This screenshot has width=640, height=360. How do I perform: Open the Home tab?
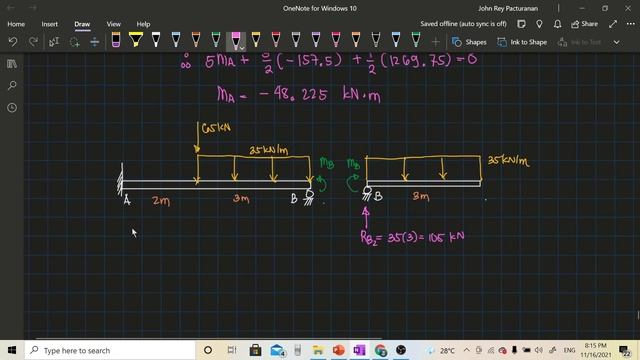tap(16, 24)
